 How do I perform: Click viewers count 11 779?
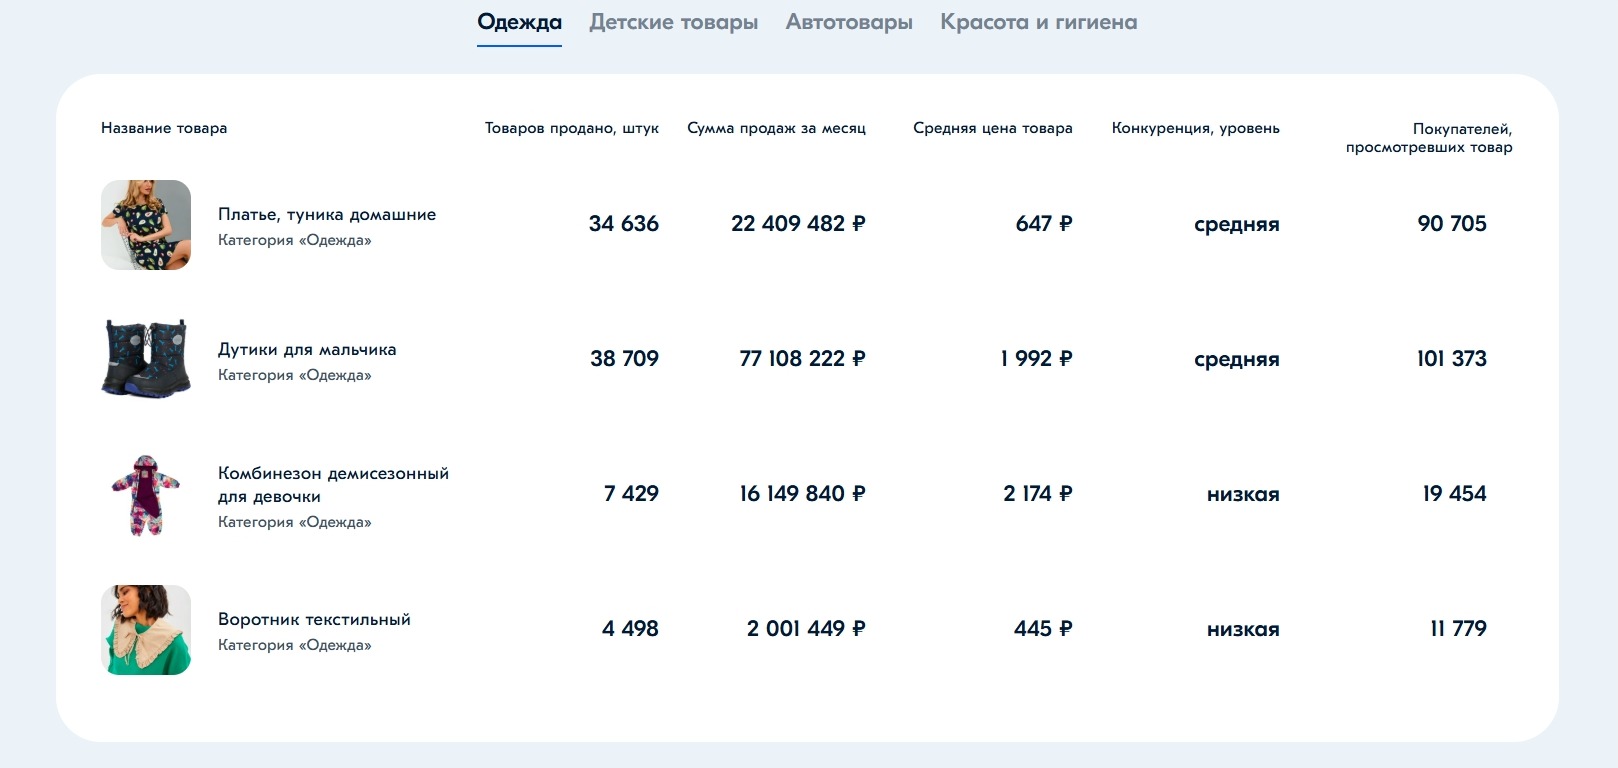point(1459,629)
